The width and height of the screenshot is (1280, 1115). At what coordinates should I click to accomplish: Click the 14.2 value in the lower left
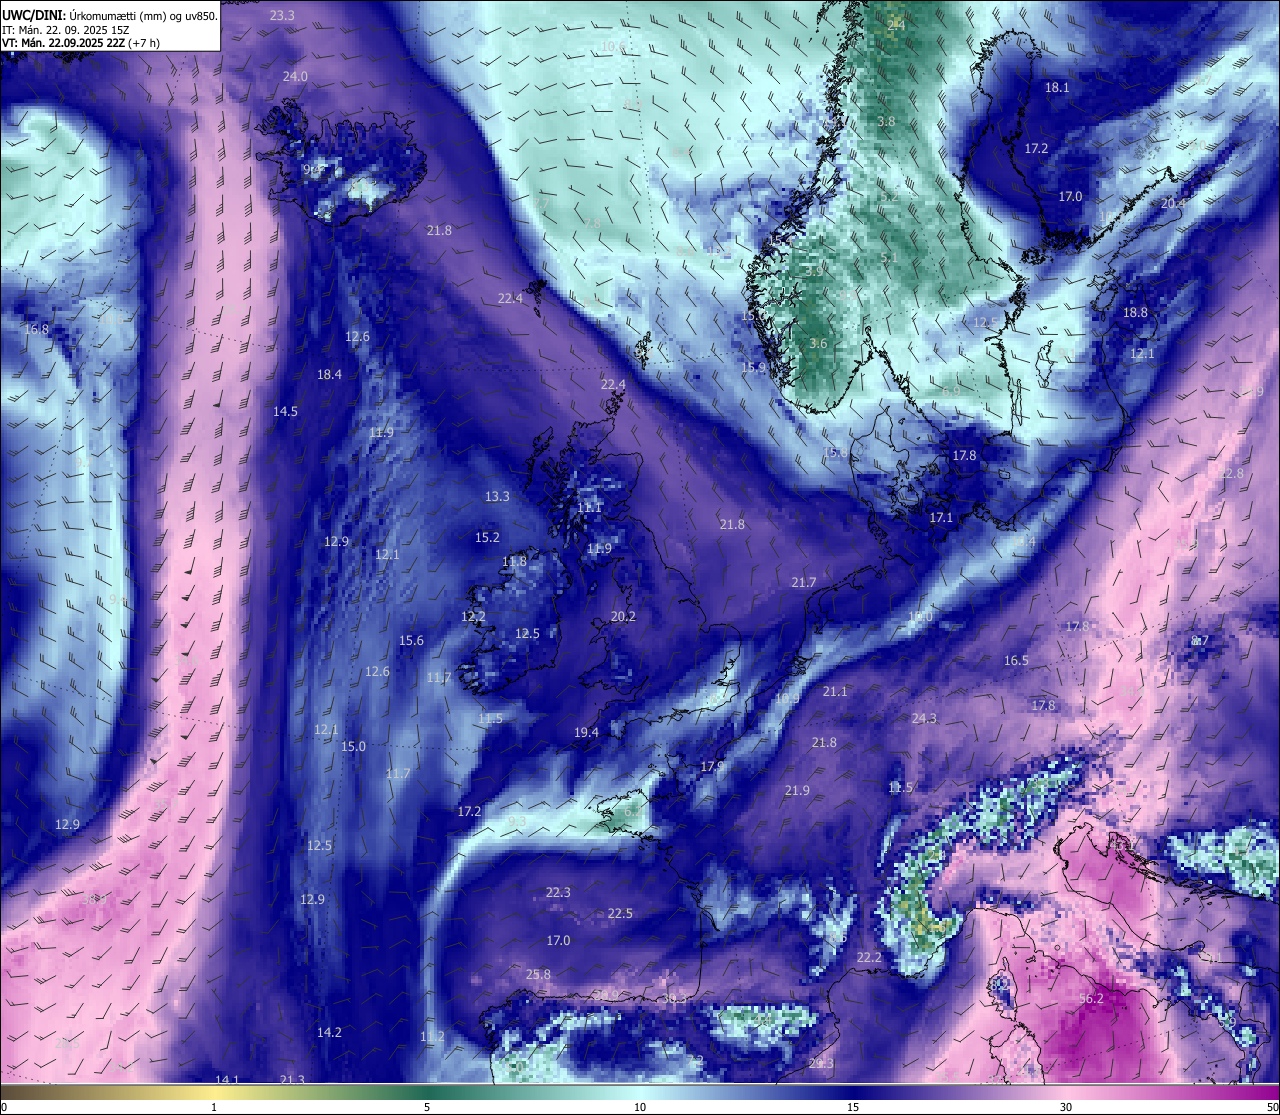[329, 1032]
